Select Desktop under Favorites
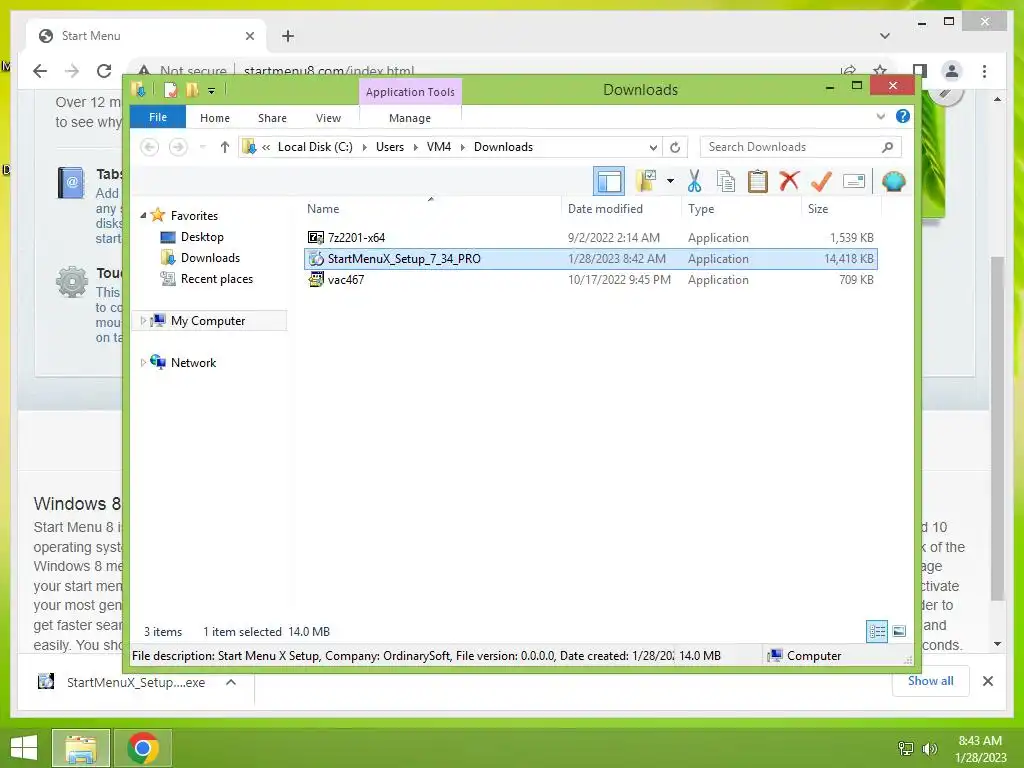Viewport: 1024px width, 768px height. (x=202, y=236)
